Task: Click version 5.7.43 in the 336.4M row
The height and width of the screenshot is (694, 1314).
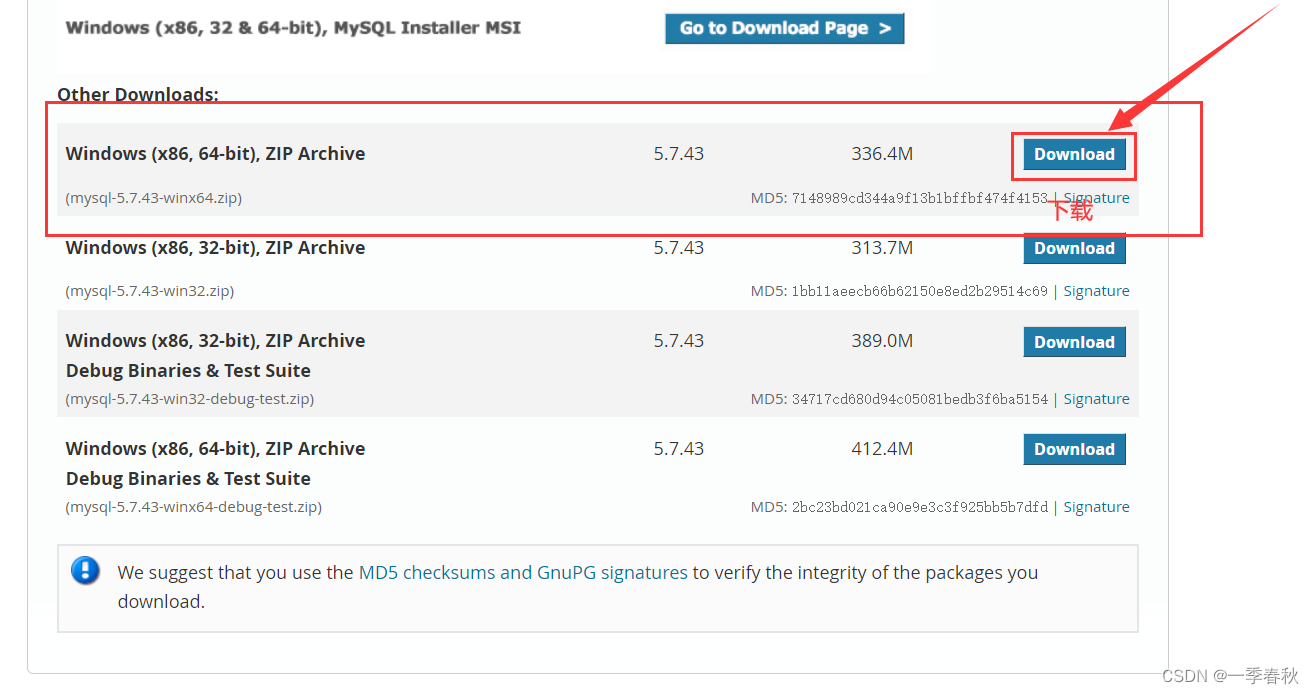Action: 679,154
